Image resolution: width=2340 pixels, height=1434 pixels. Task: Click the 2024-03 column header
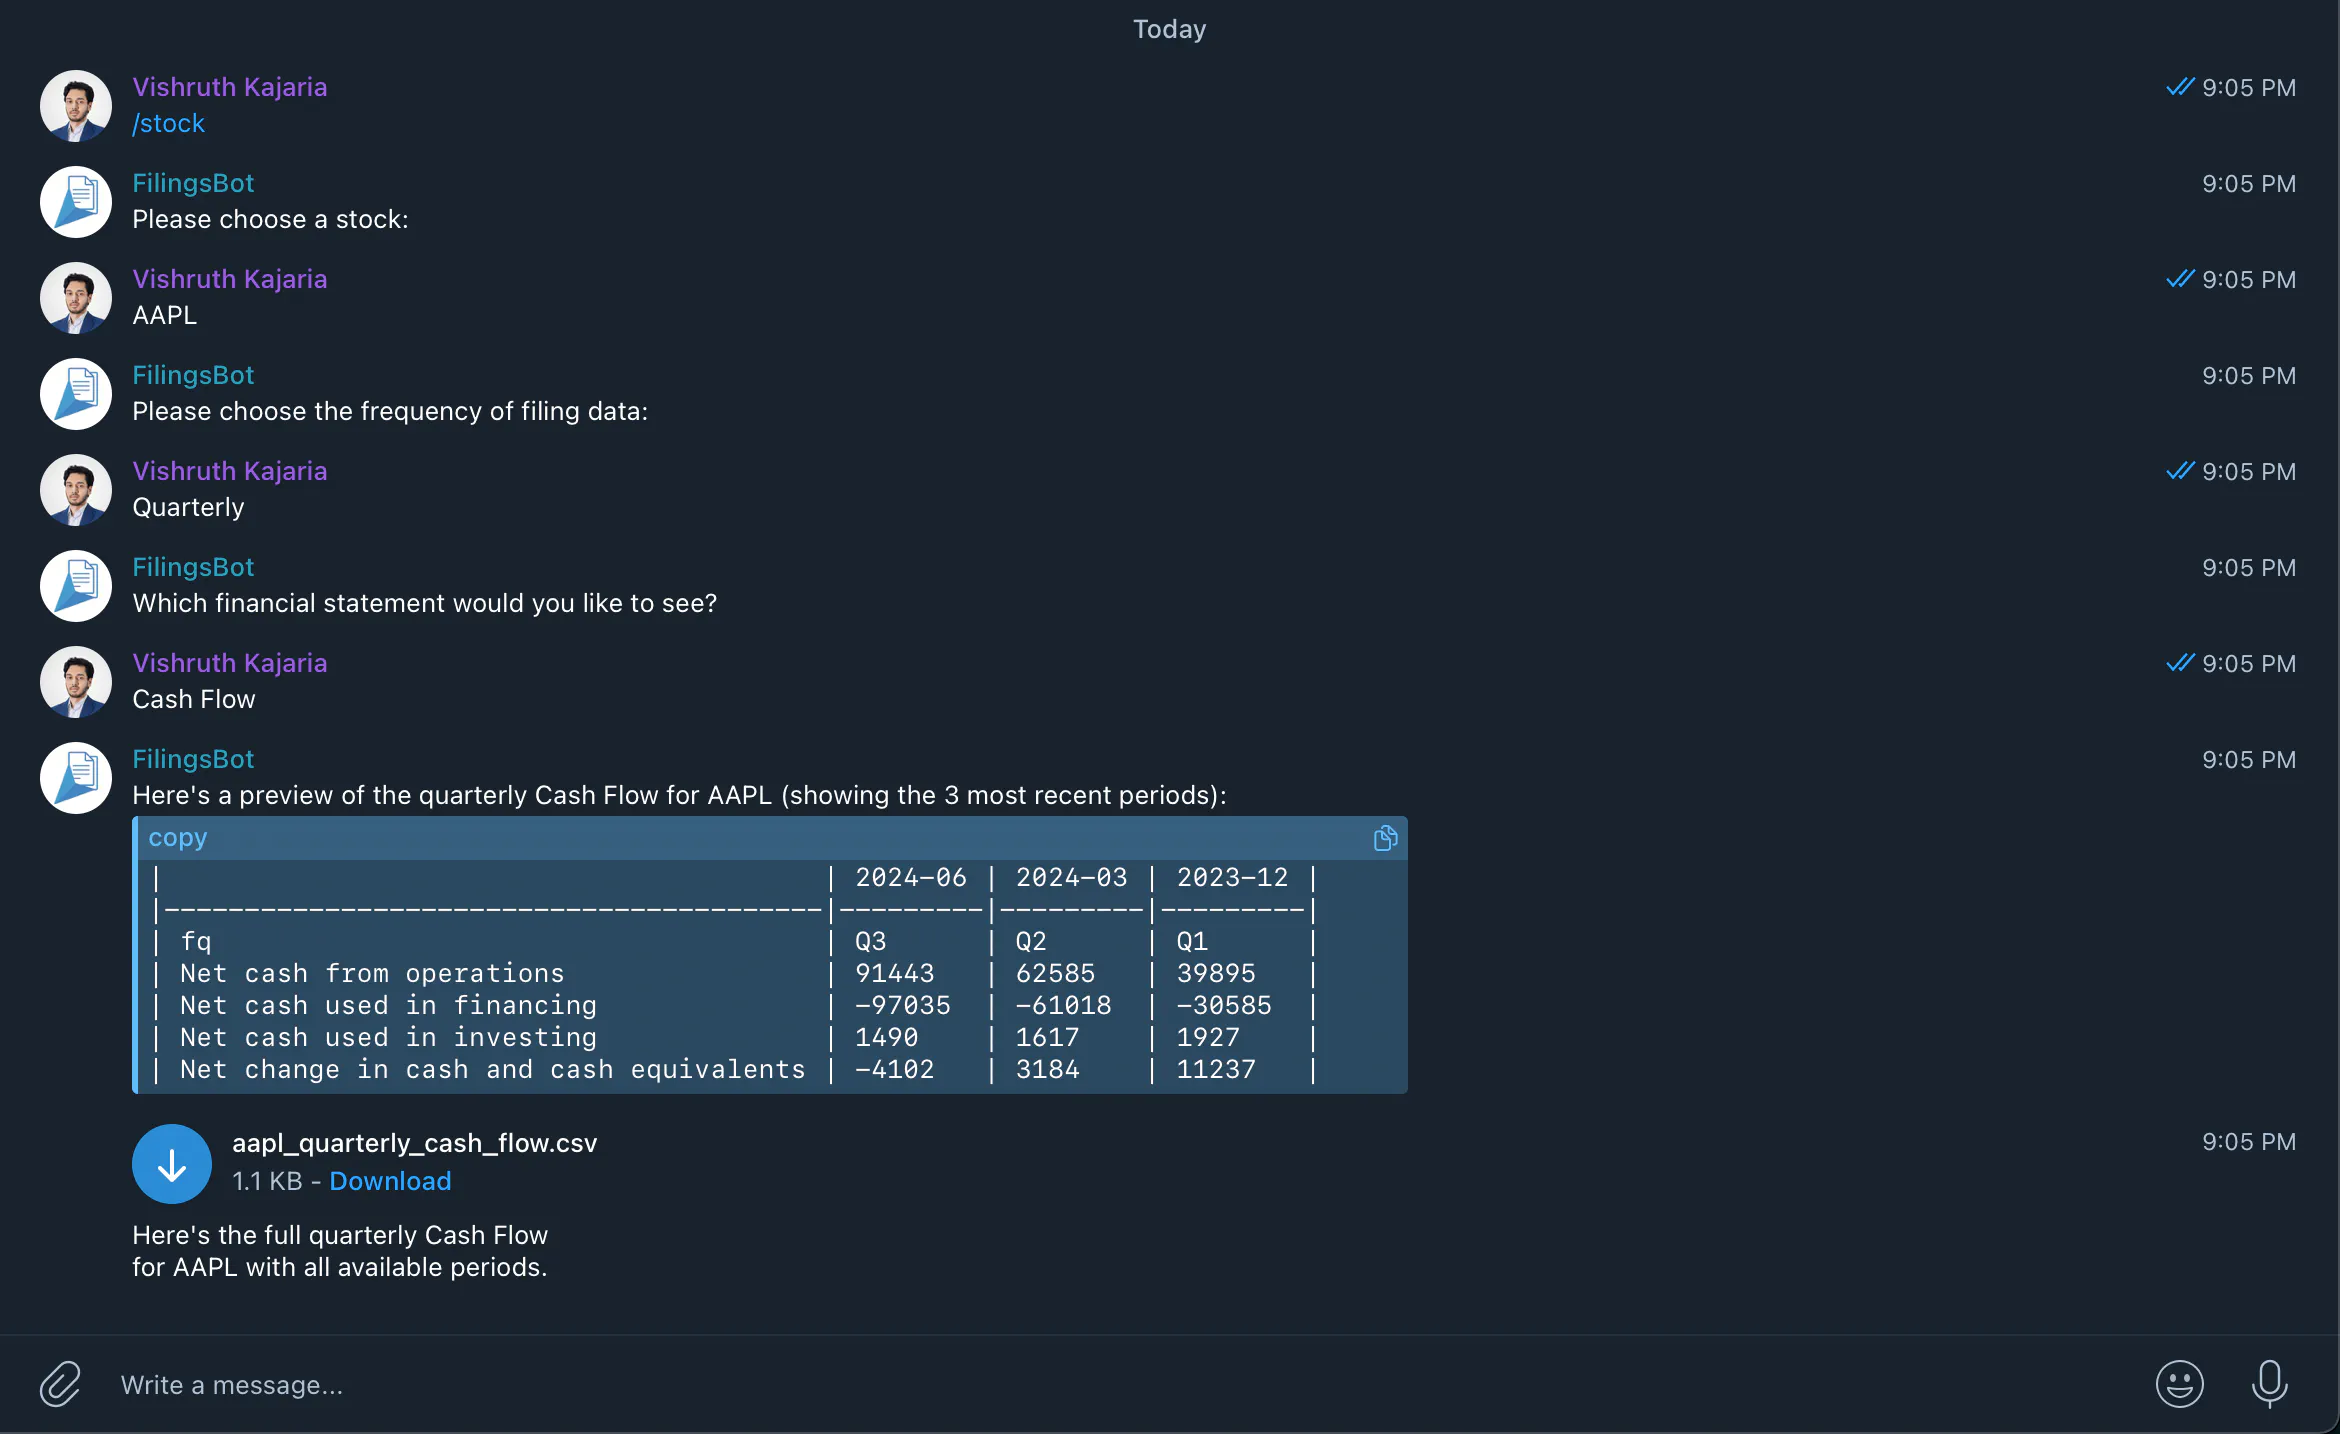(1072, 877)
